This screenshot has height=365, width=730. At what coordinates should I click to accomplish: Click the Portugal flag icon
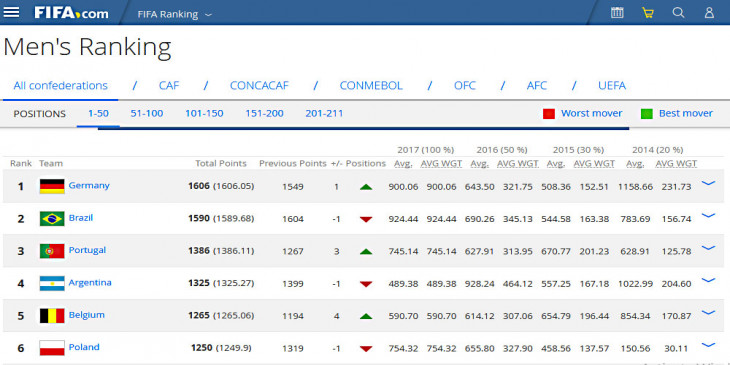pos(52,251)
